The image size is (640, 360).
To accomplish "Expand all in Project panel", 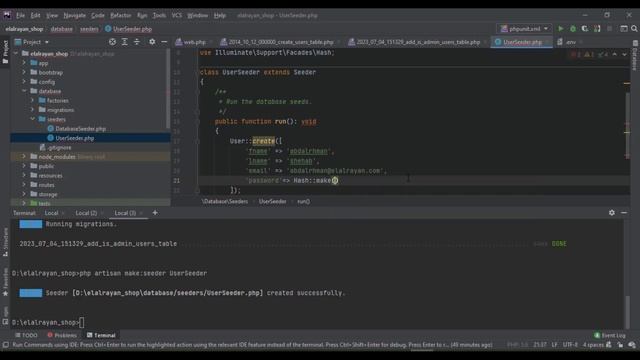I will [124, 42].
